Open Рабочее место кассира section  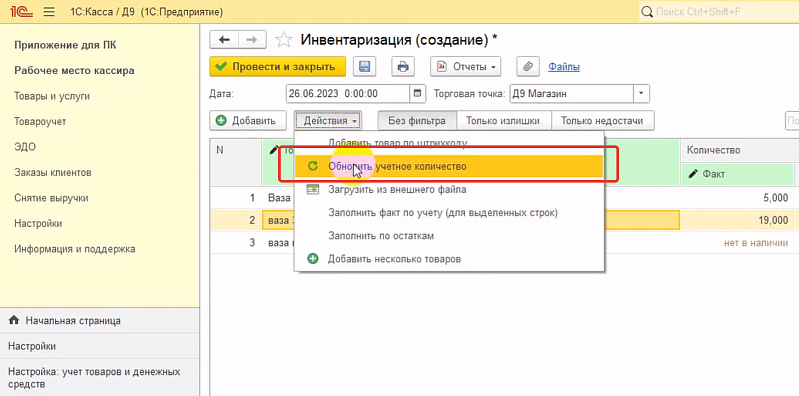pyautogui.click(x=74, y=70)
